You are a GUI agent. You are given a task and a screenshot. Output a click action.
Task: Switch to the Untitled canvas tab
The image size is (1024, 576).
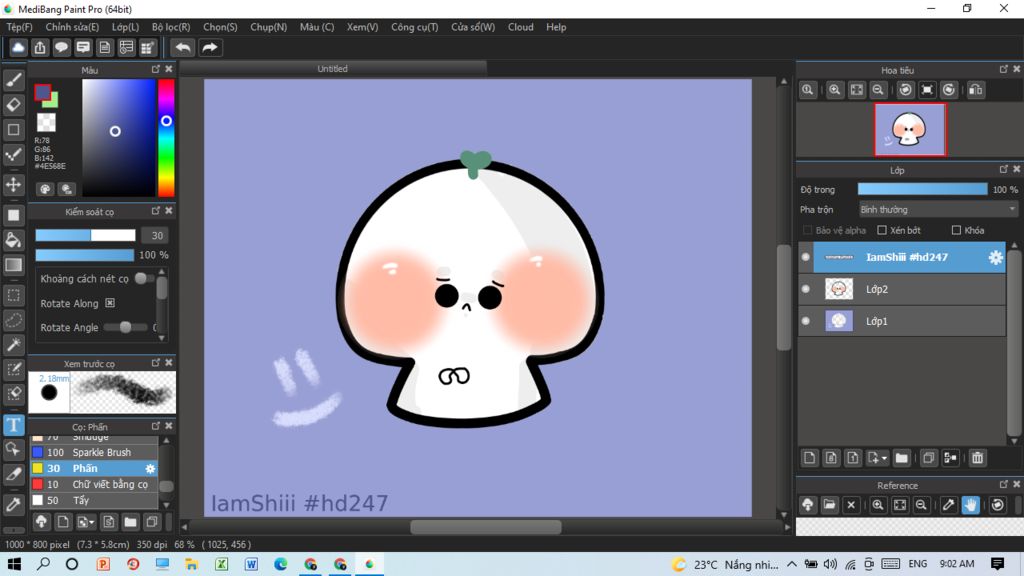(333, 69)
